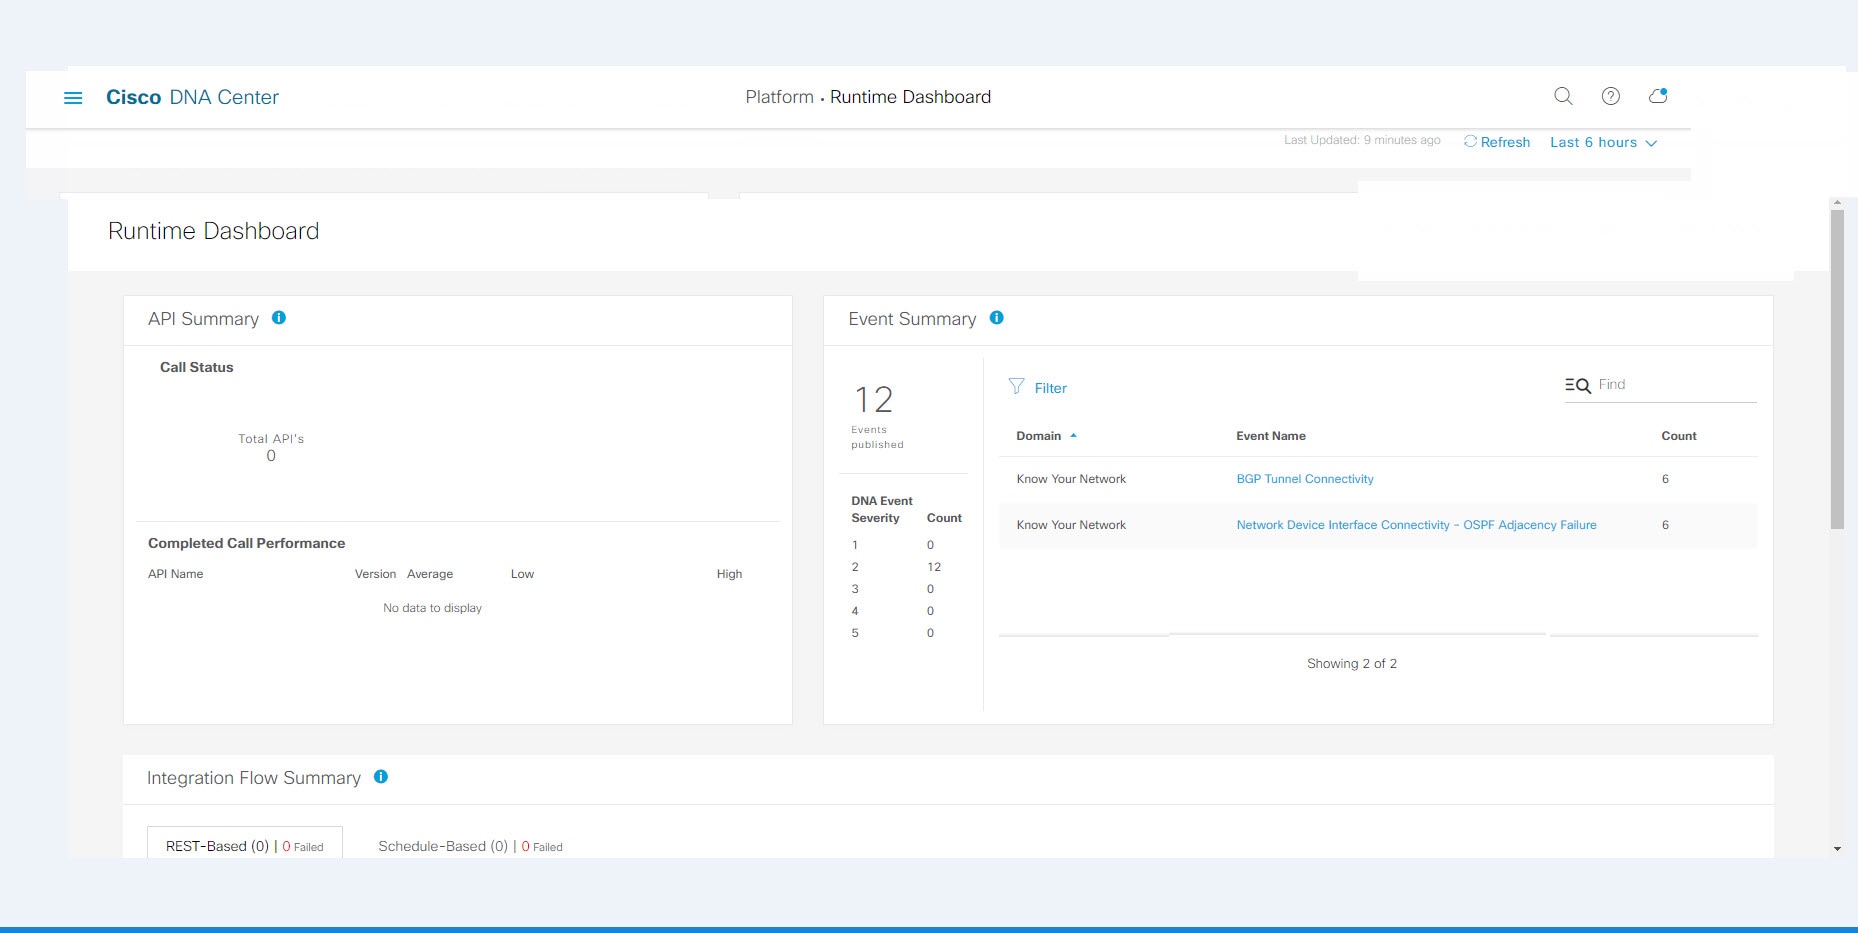The image size is (1858, 933).
Task: Click the Platform breadcrumb
Action: click(x=779, y=97)
